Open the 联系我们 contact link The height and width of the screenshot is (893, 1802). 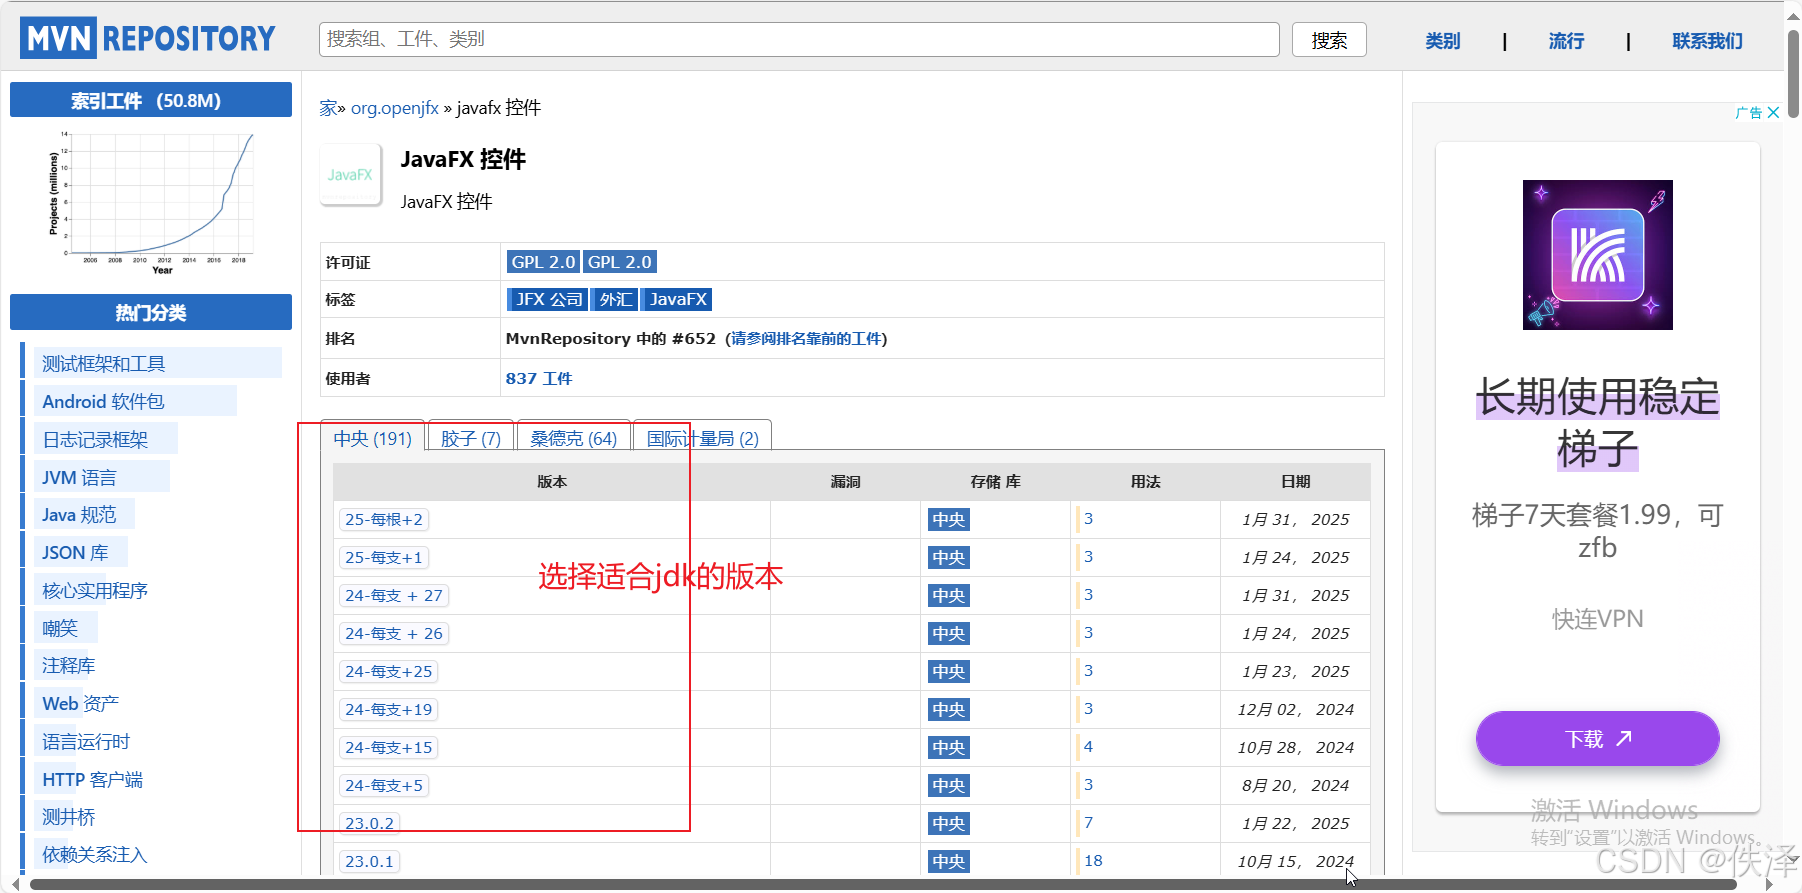point(1707,41)
